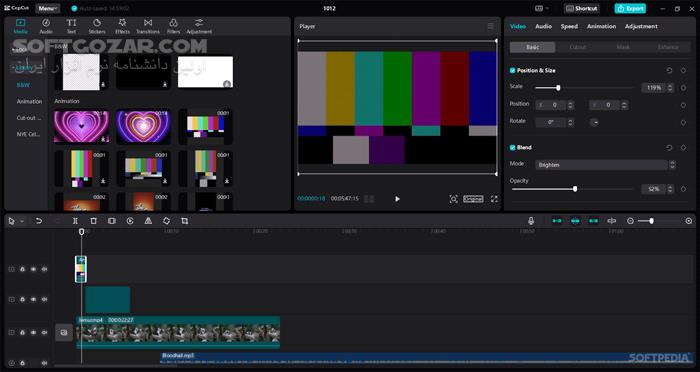Click the Position Y stepper arrows
This screenshot has height=372, width=700.
[625, 105]
